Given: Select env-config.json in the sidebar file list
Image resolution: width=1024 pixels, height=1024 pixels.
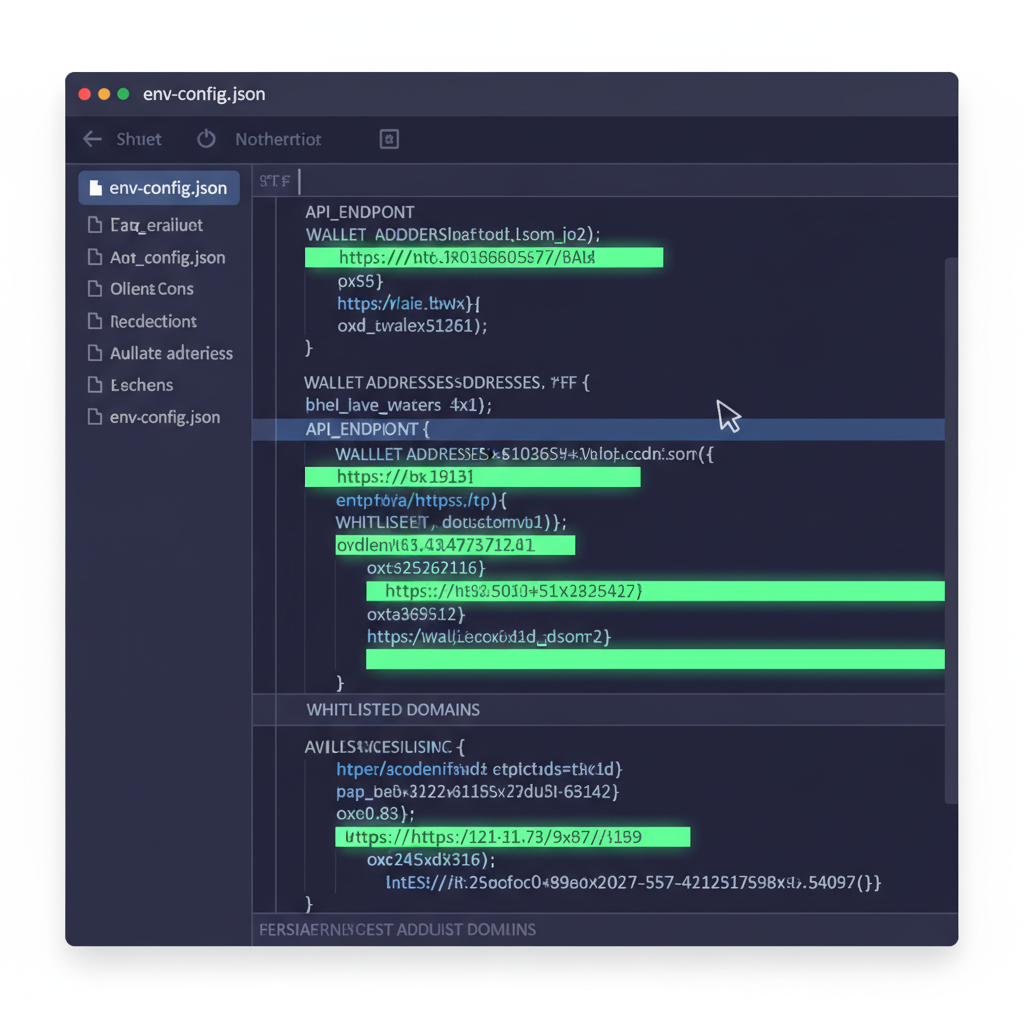Looking at the screenshot, I should coord(158,187).
